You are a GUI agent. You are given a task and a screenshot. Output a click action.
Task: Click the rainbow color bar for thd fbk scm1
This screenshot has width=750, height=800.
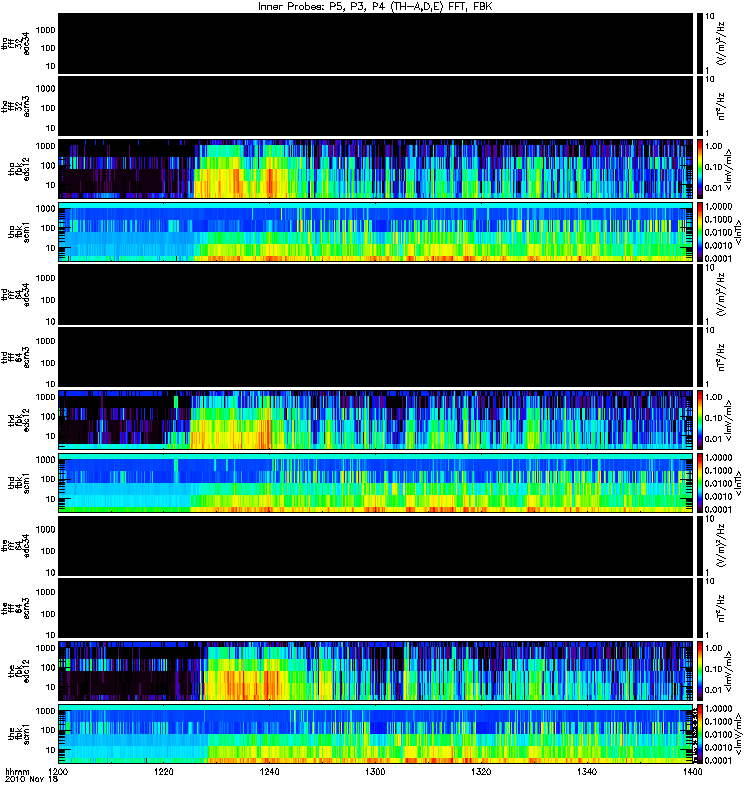click(x=699, y=483)
